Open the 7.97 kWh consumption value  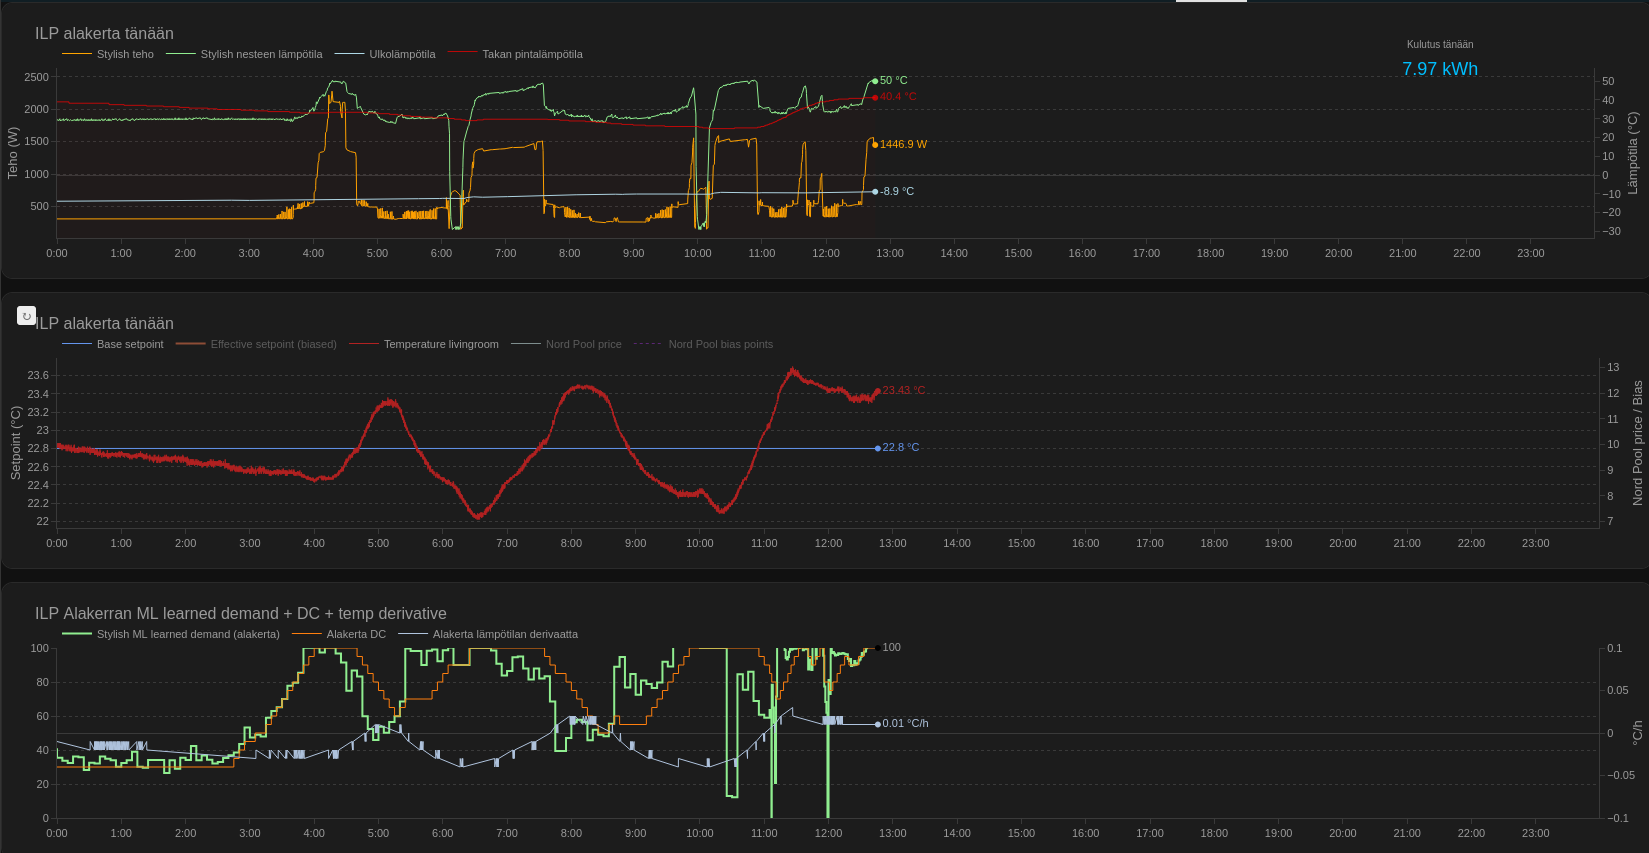click(x=1439, y=69)
